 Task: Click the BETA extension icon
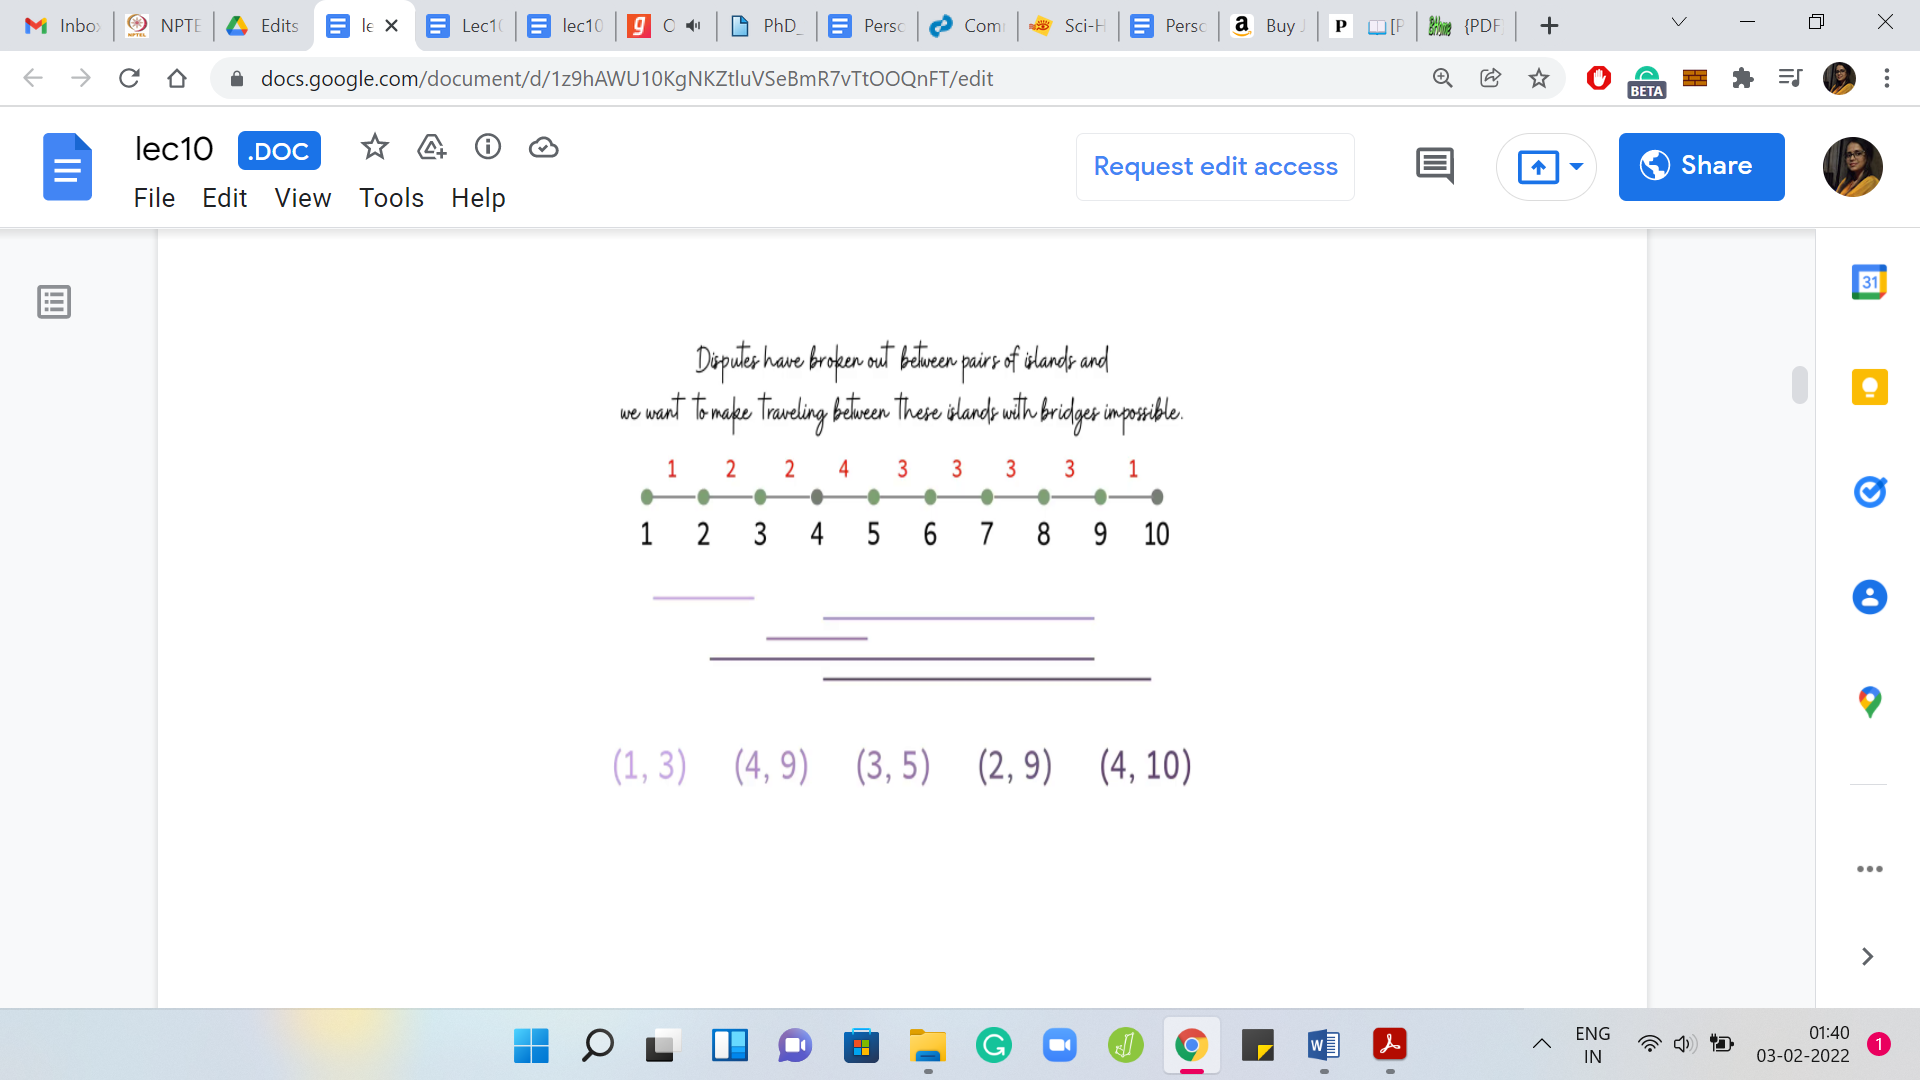point(1646,81)
